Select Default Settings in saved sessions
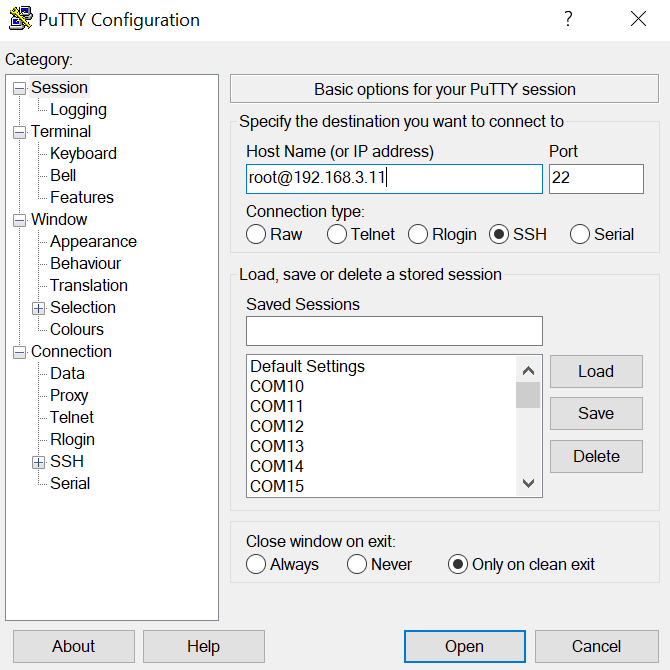This screenshot has width=670, height=670. [x=382, y=367]
